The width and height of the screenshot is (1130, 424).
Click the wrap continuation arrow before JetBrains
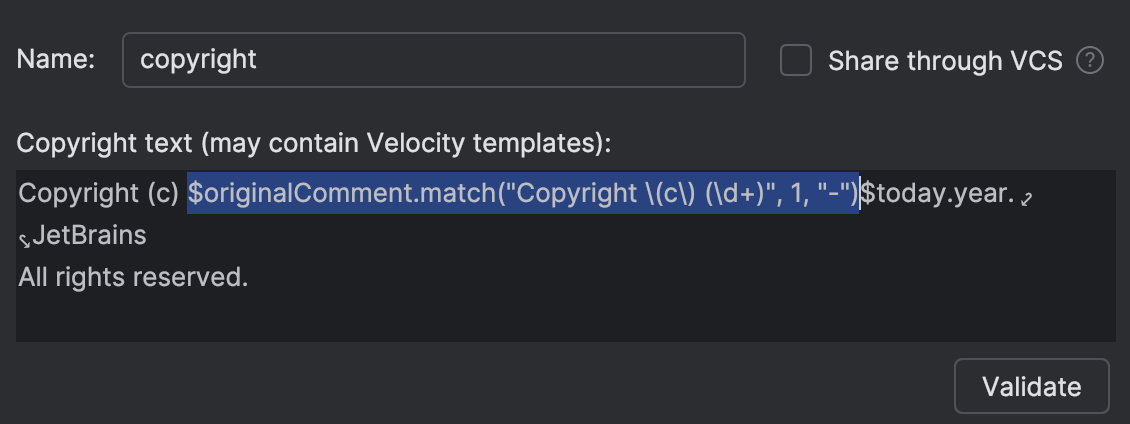24,239
